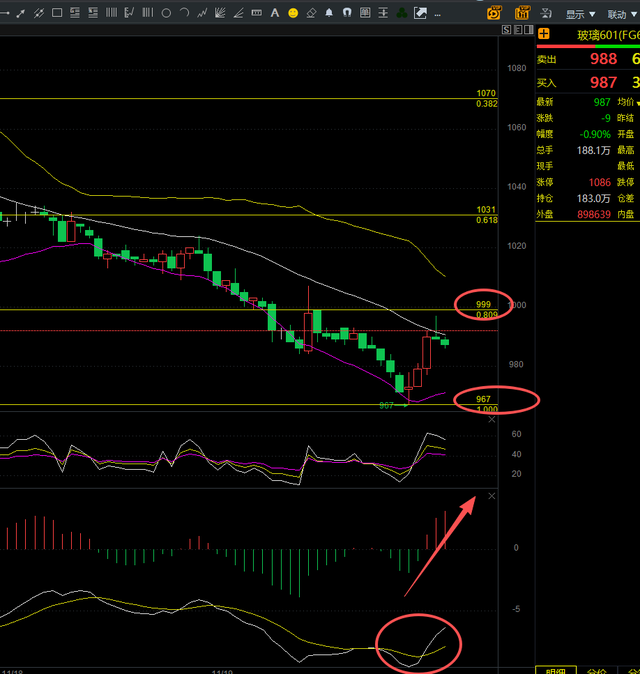Screen dimensions: 640x674
Task: Select the circle drawing tool
Action: pos(166,13)
